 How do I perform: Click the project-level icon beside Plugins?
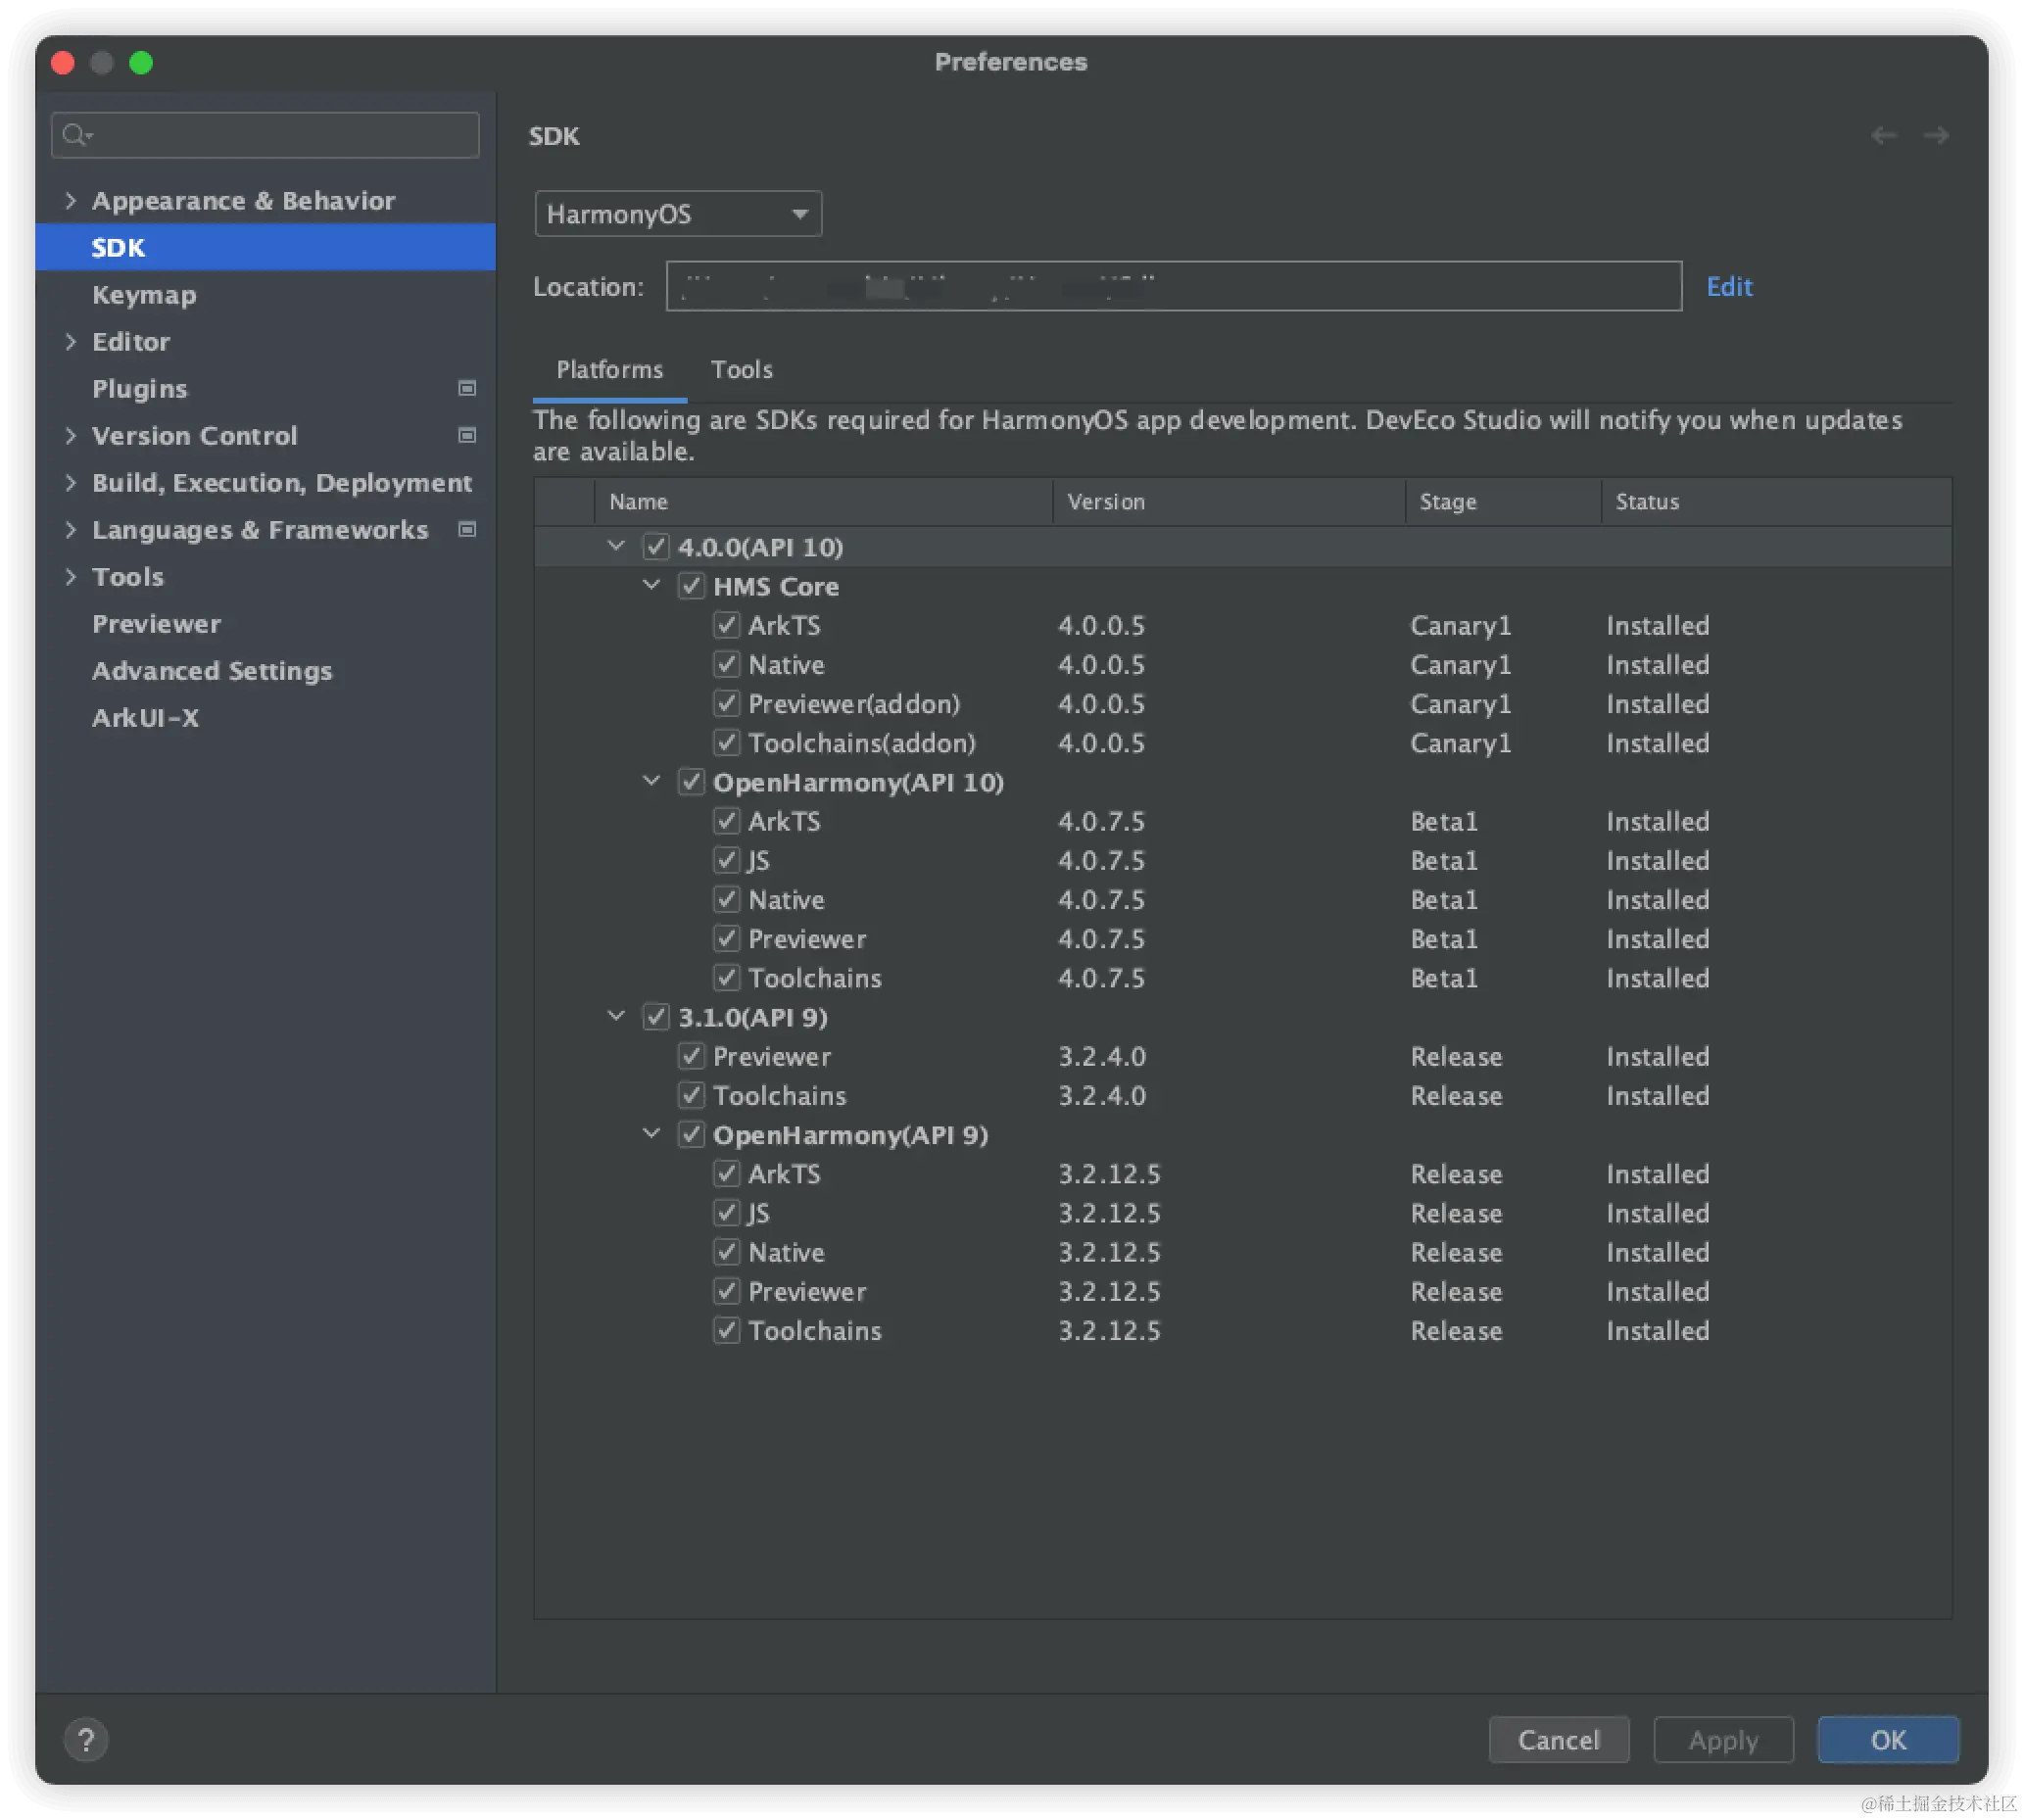click(x=467, y=388)
